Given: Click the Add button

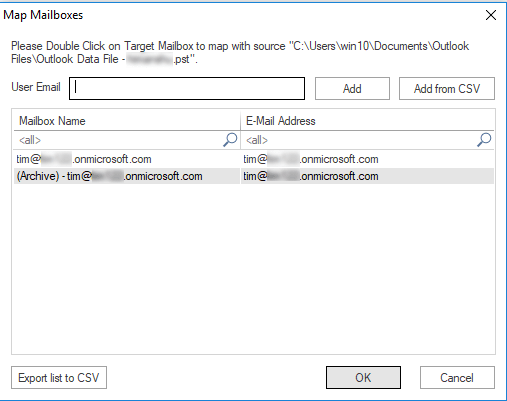Looking at the screenshot, I should coord(352,88).
